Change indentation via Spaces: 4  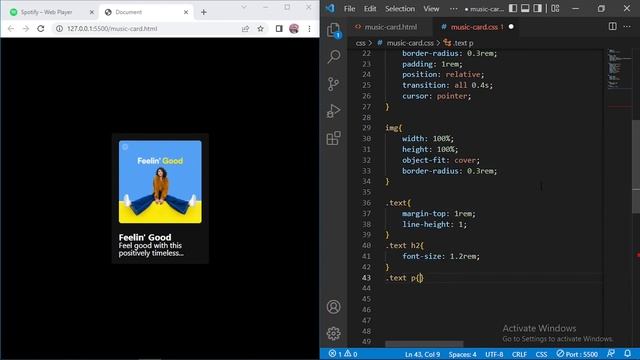(462, 354)
